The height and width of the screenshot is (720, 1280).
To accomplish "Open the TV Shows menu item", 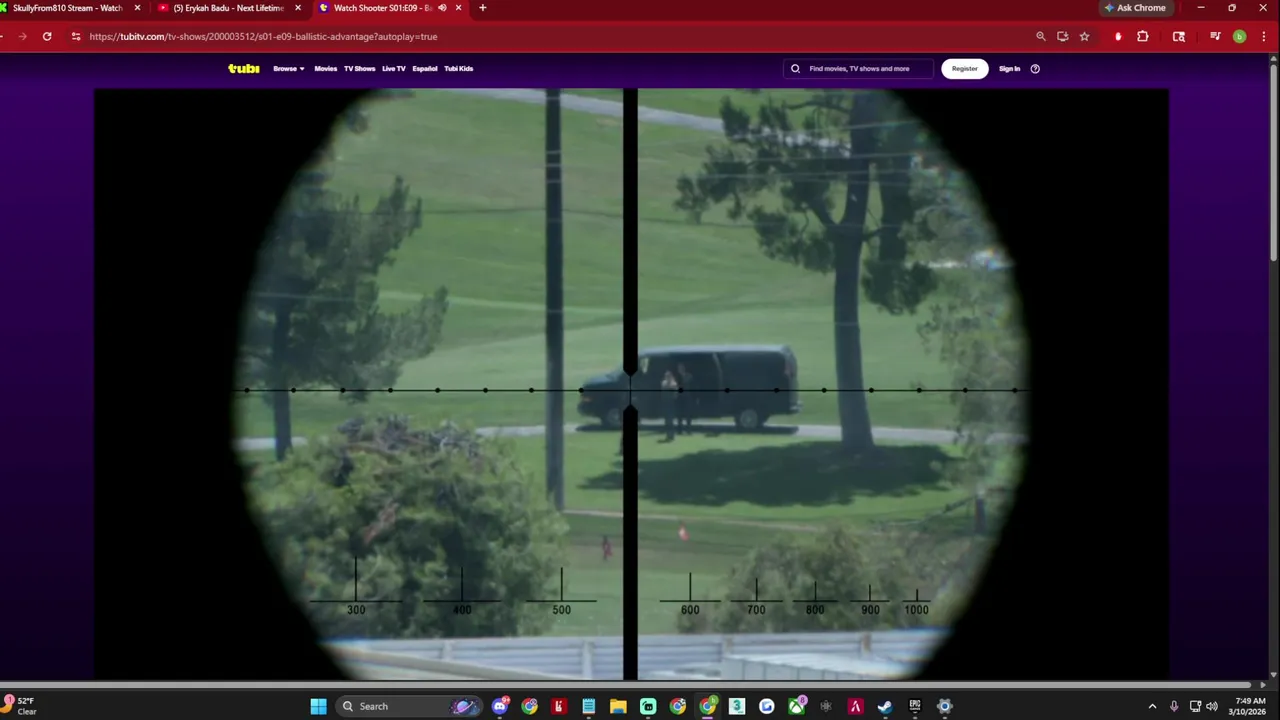I will click(x=360, y=69).
